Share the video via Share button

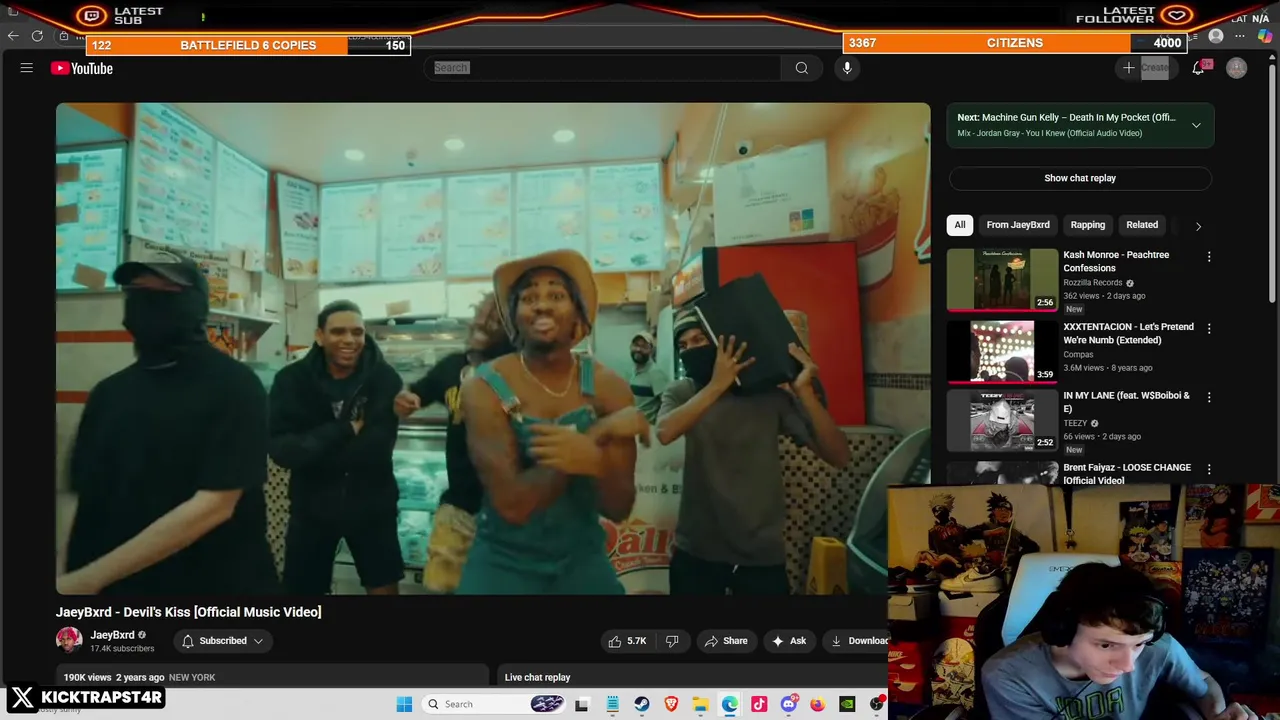coord(726,641)
